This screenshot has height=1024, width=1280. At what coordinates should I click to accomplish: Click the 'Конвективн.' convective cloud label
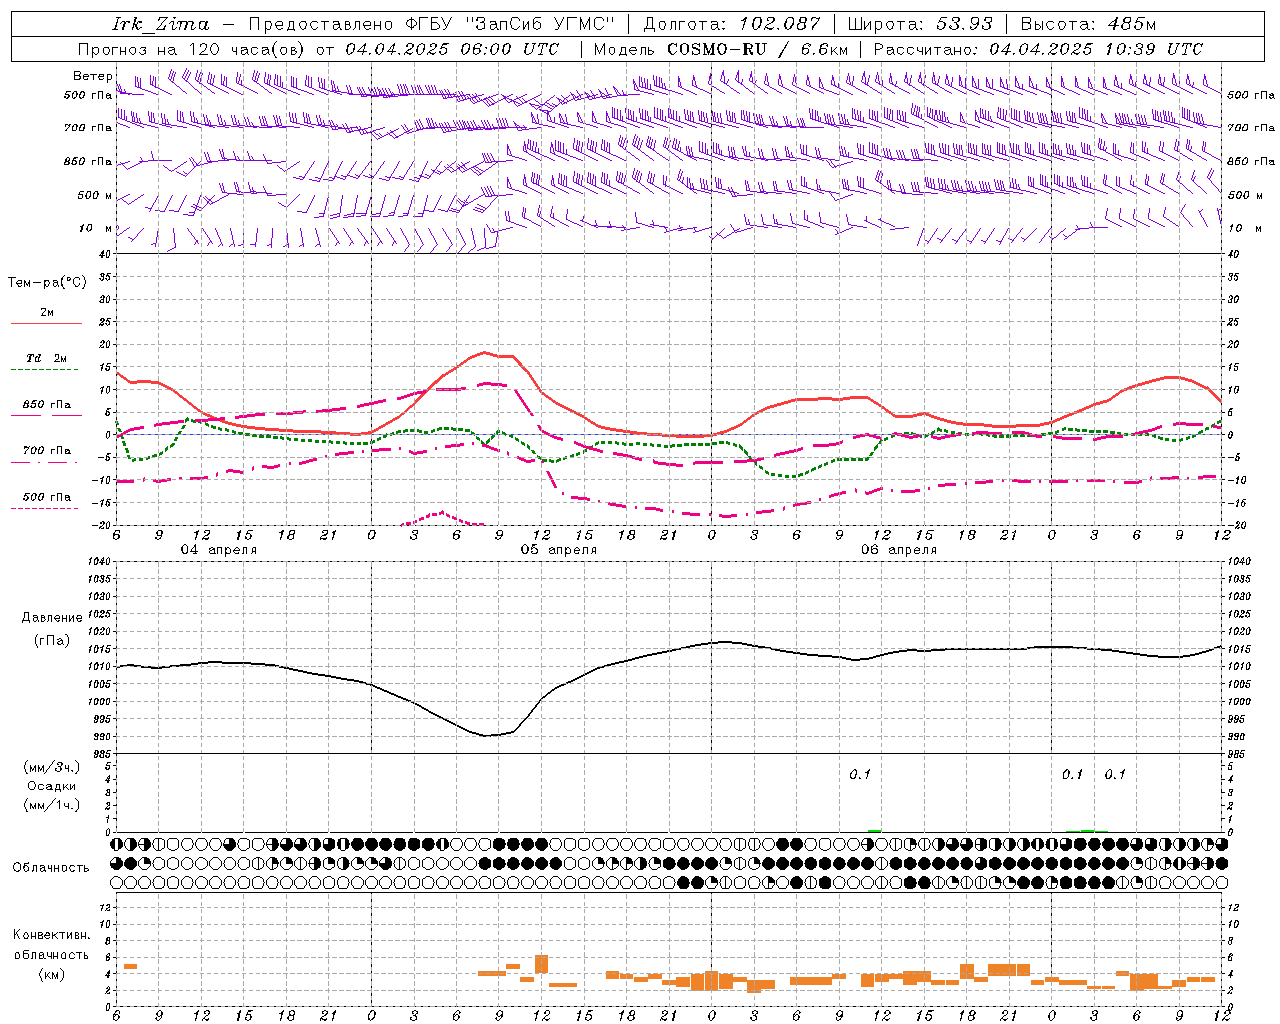52,935
